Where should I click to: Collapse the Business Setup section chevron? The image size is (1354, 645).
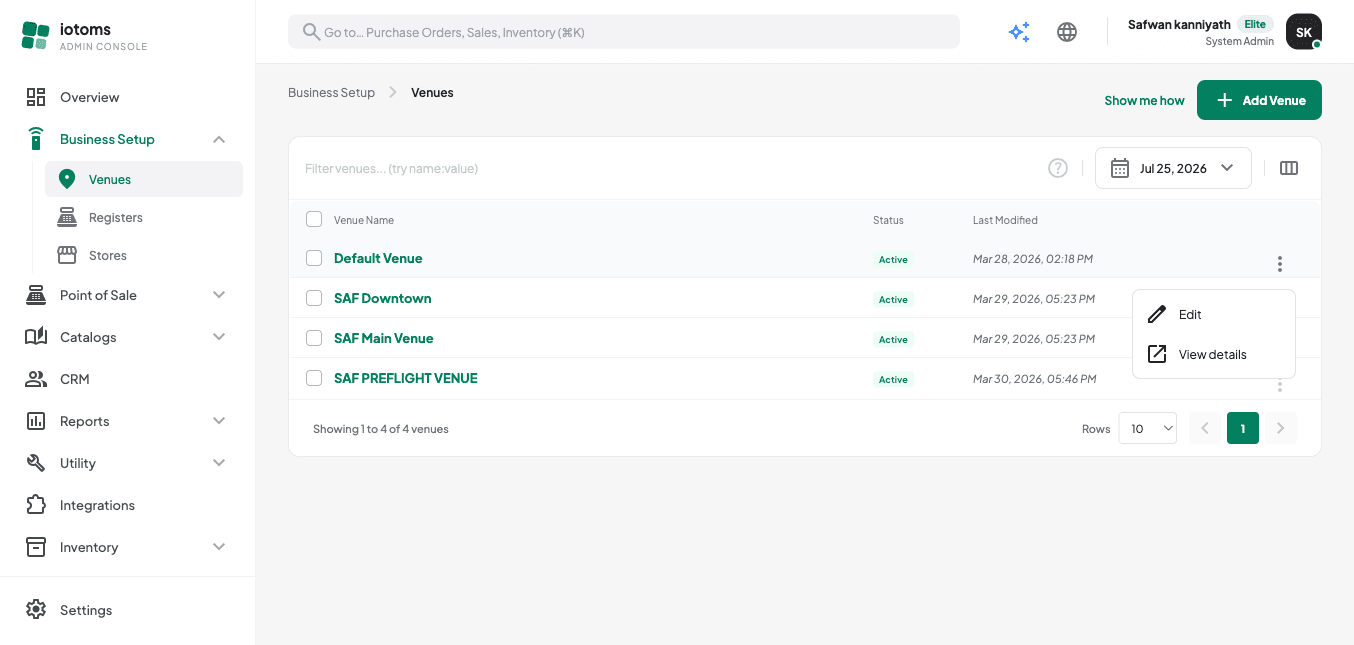click(x=219, y=139)
